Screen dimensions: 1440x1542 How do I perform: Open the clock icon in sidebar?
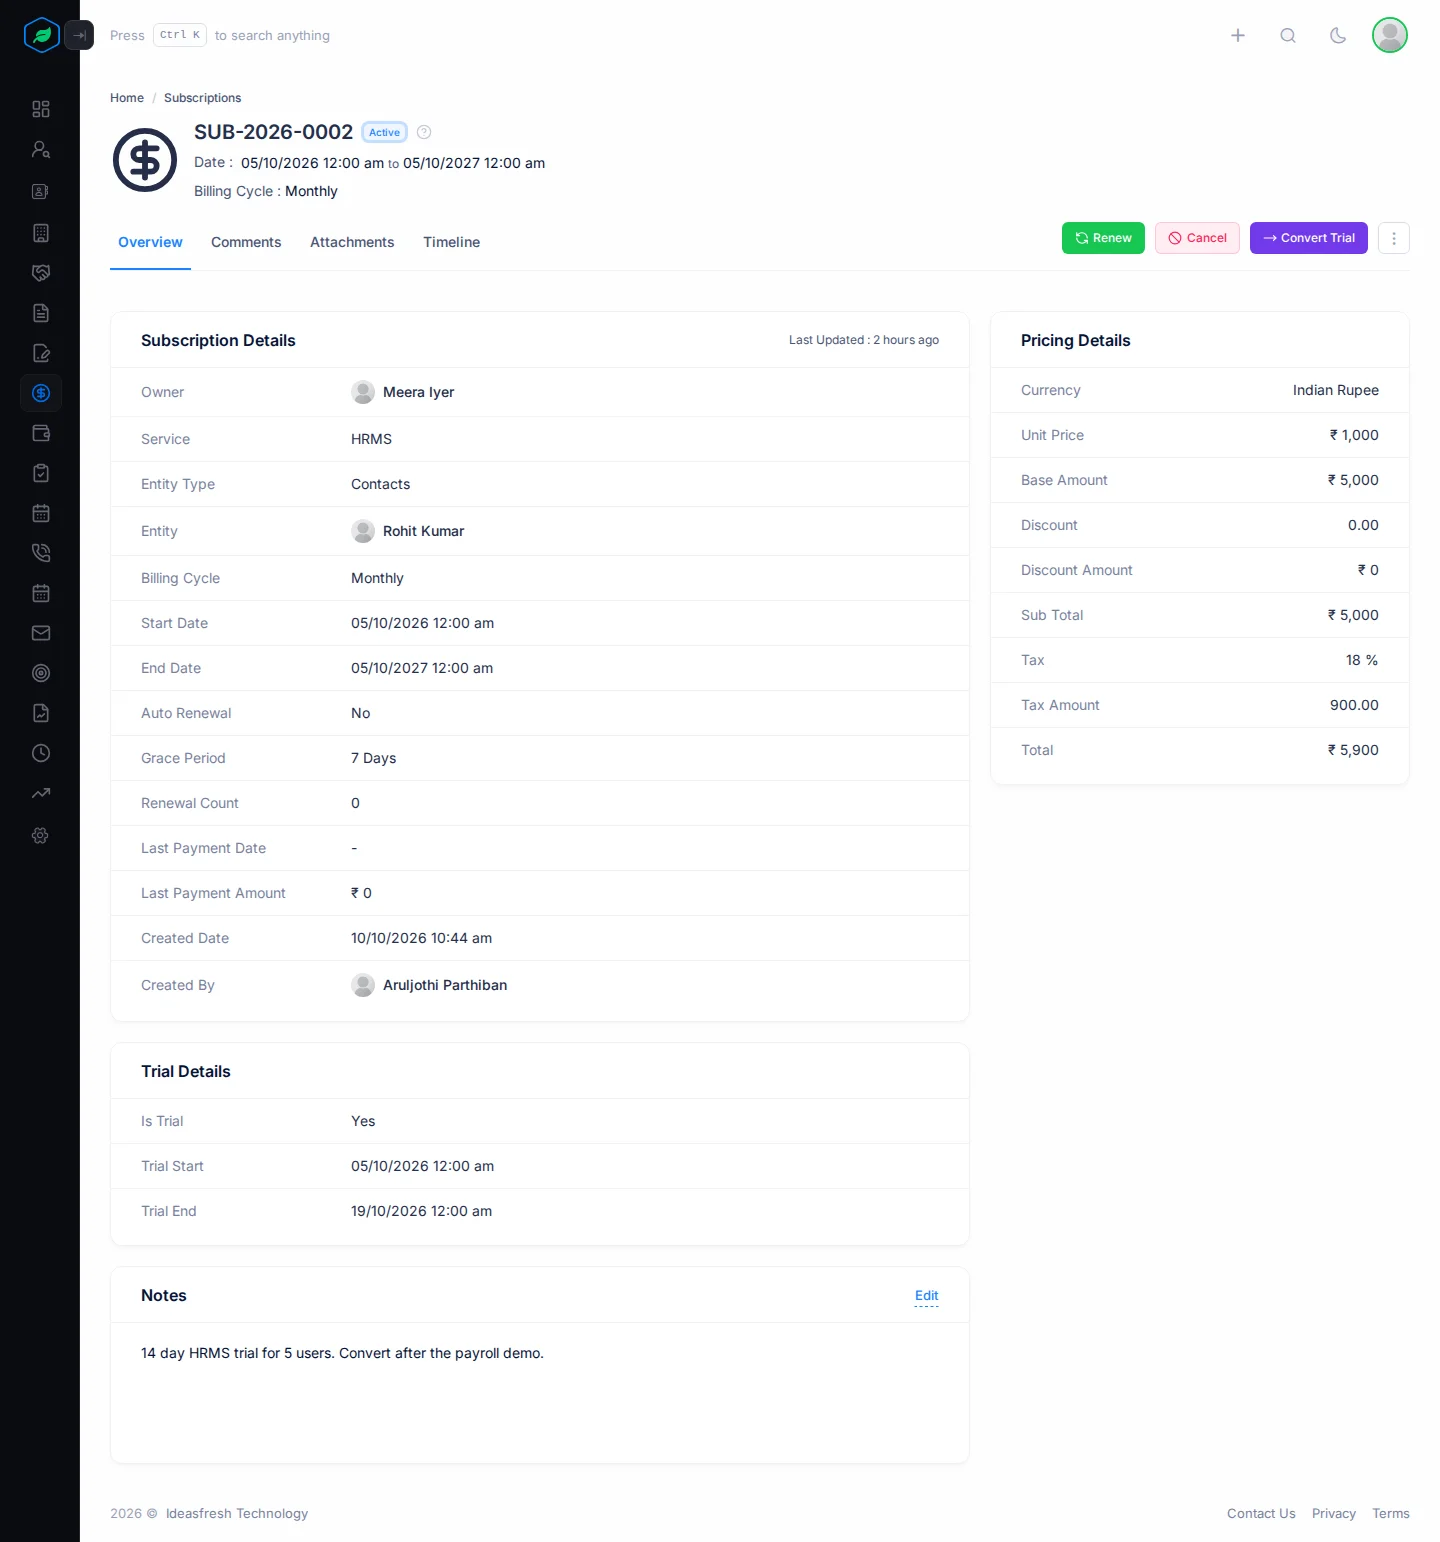click(x=41, y=753)
